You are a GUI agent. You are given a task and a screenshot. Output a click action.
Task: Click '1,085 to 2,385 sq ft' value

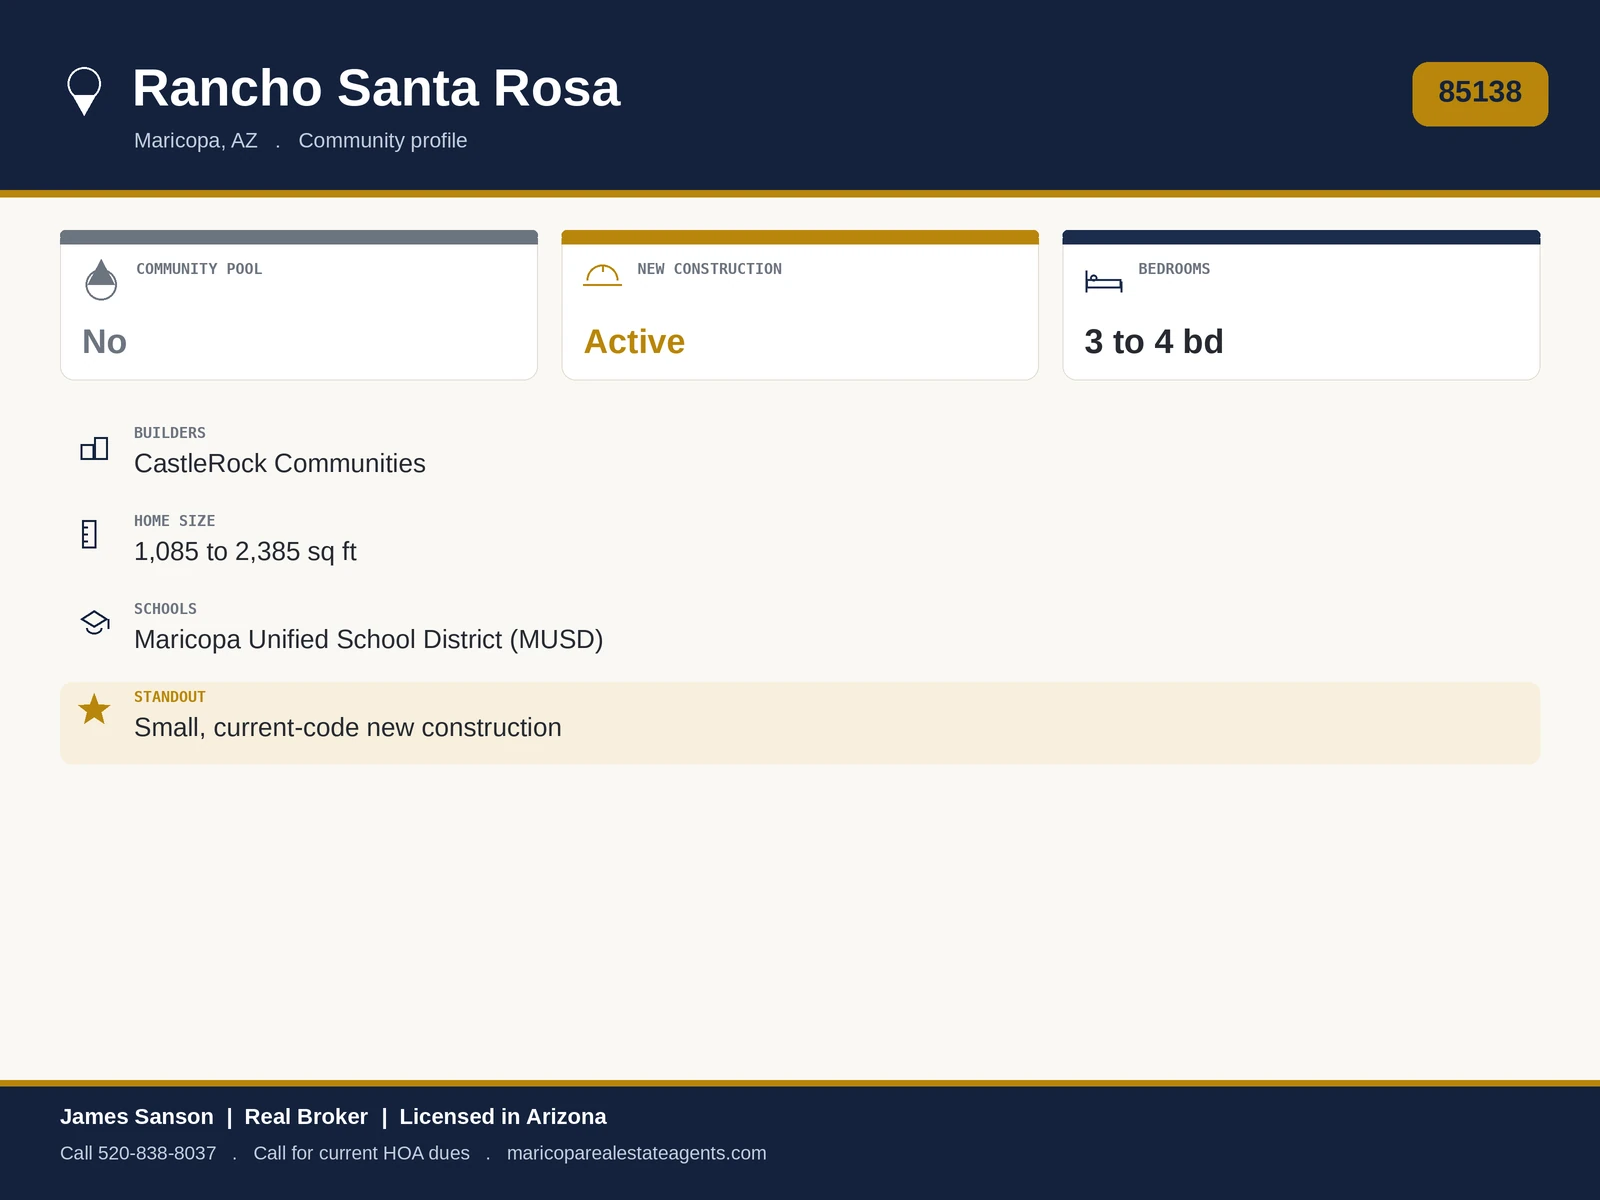245,552
